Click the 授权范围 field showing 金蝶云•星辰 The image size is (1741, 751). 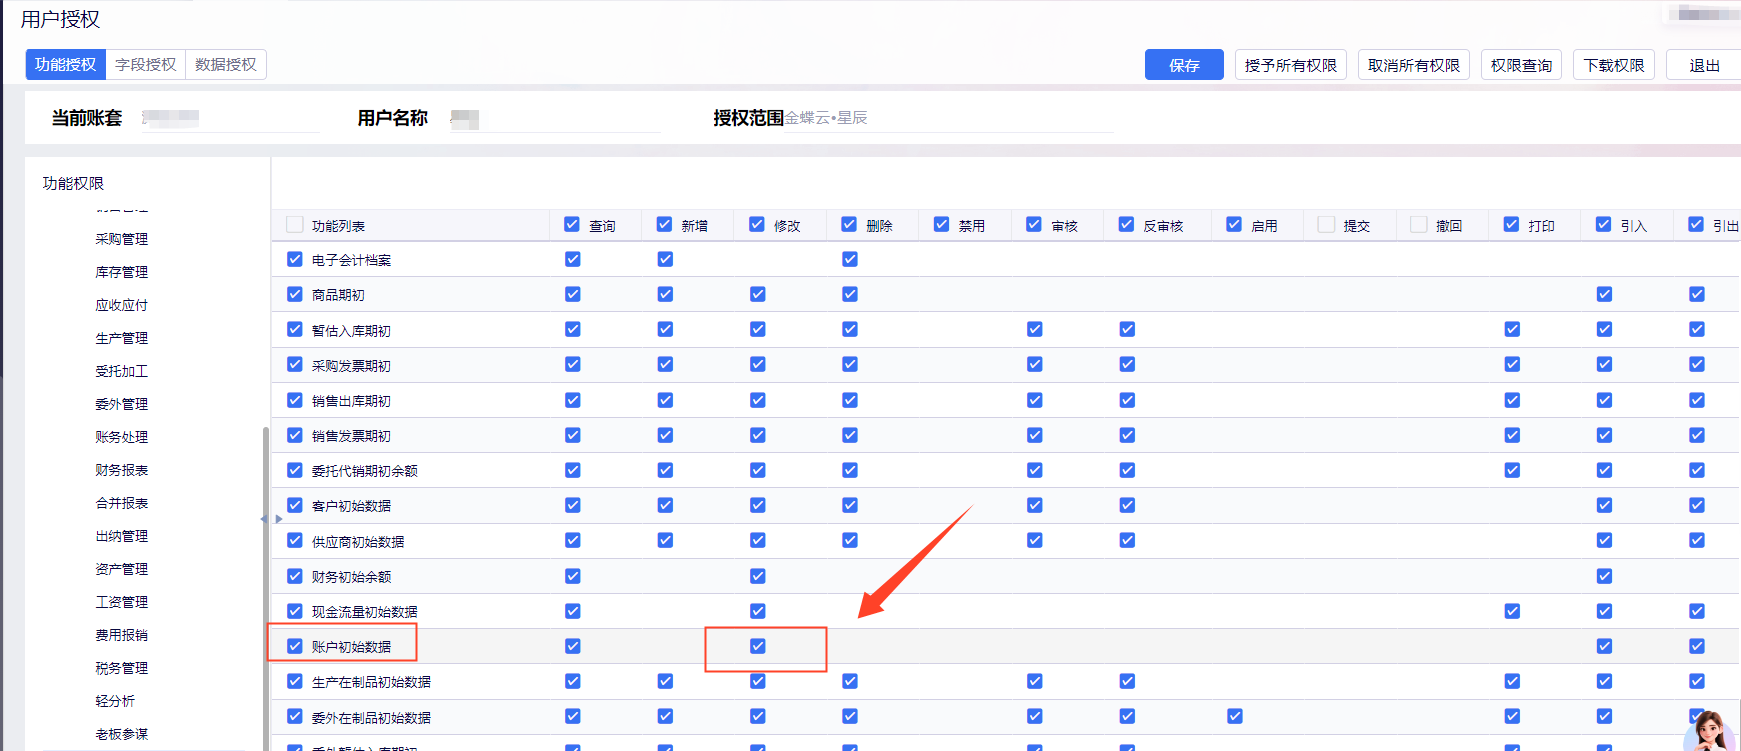coord(949,118)
